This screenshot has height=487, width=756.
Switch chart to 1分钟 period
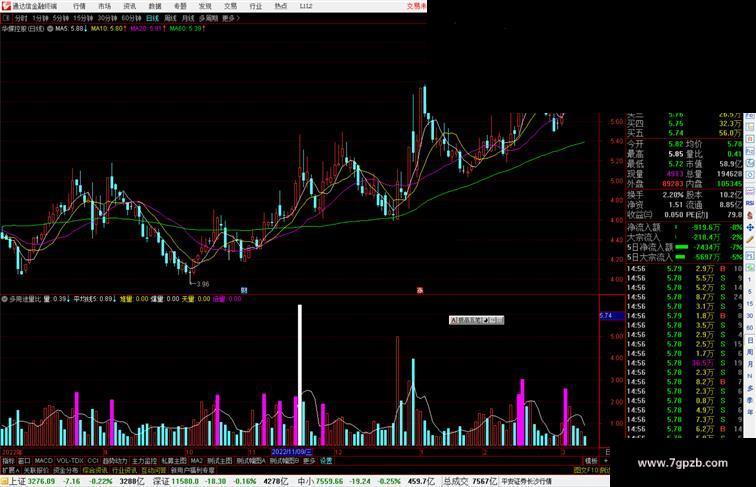click(40, 18)
